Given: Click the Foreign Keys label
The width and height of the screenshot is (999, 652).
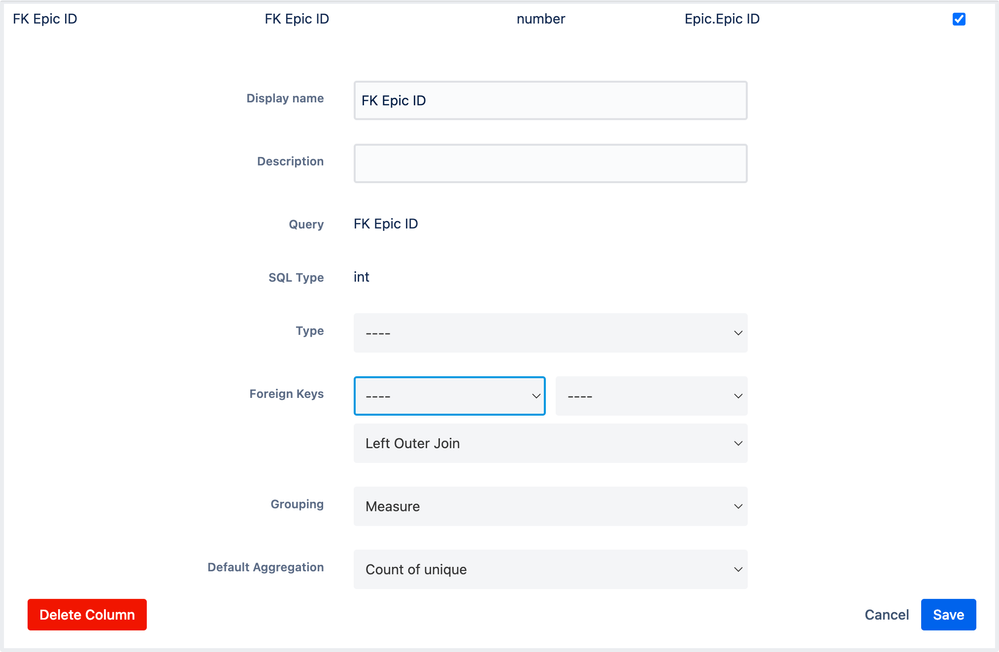Looking at the screenshot, I should pyautogui.click(x=286, y=394).
